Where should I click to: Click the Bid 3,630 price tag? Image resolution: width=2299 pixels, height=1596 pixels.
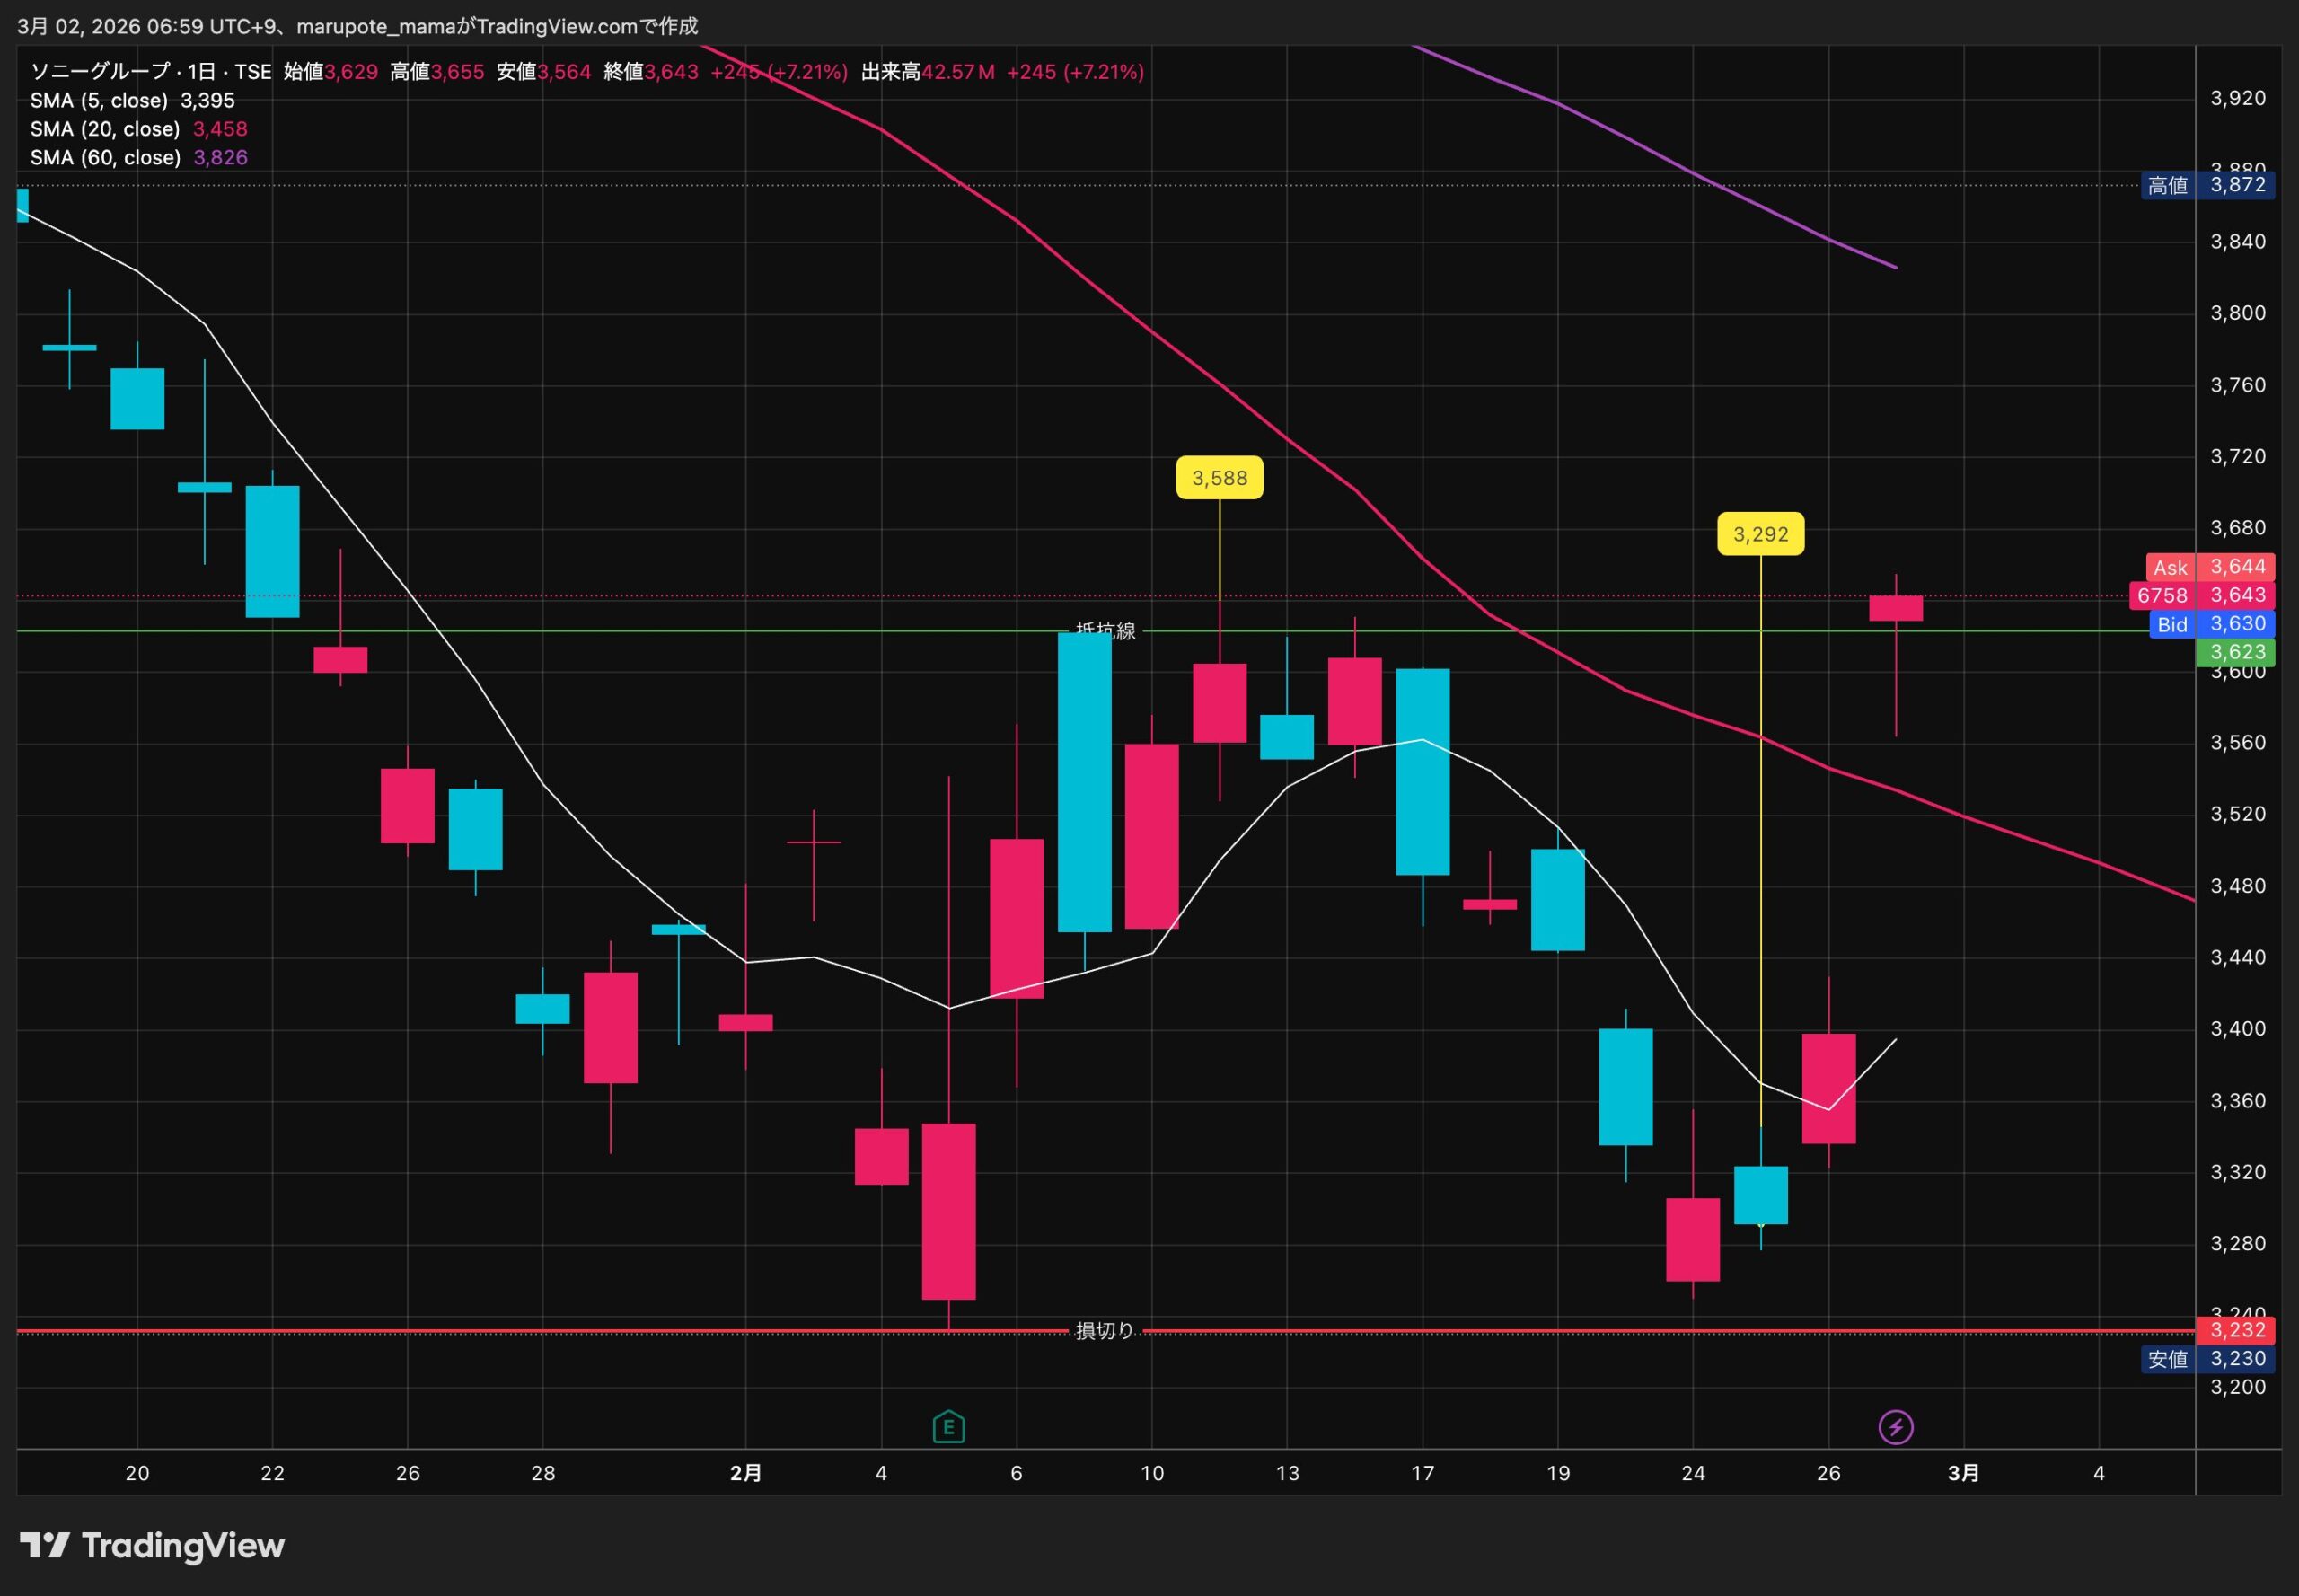click(x=2211, y=624)
